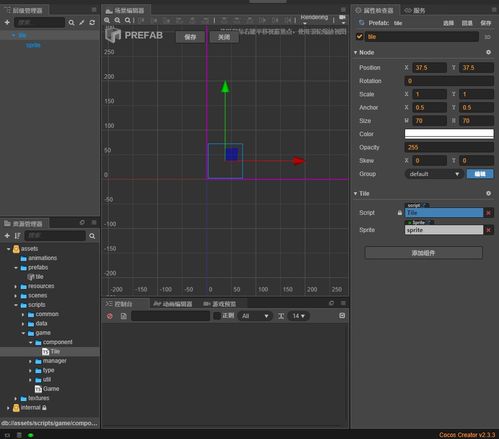Remove the Sprite reference with red X
Image resolution: width=499 pixels, height=439 pixels.
click(x=488, y=230)
